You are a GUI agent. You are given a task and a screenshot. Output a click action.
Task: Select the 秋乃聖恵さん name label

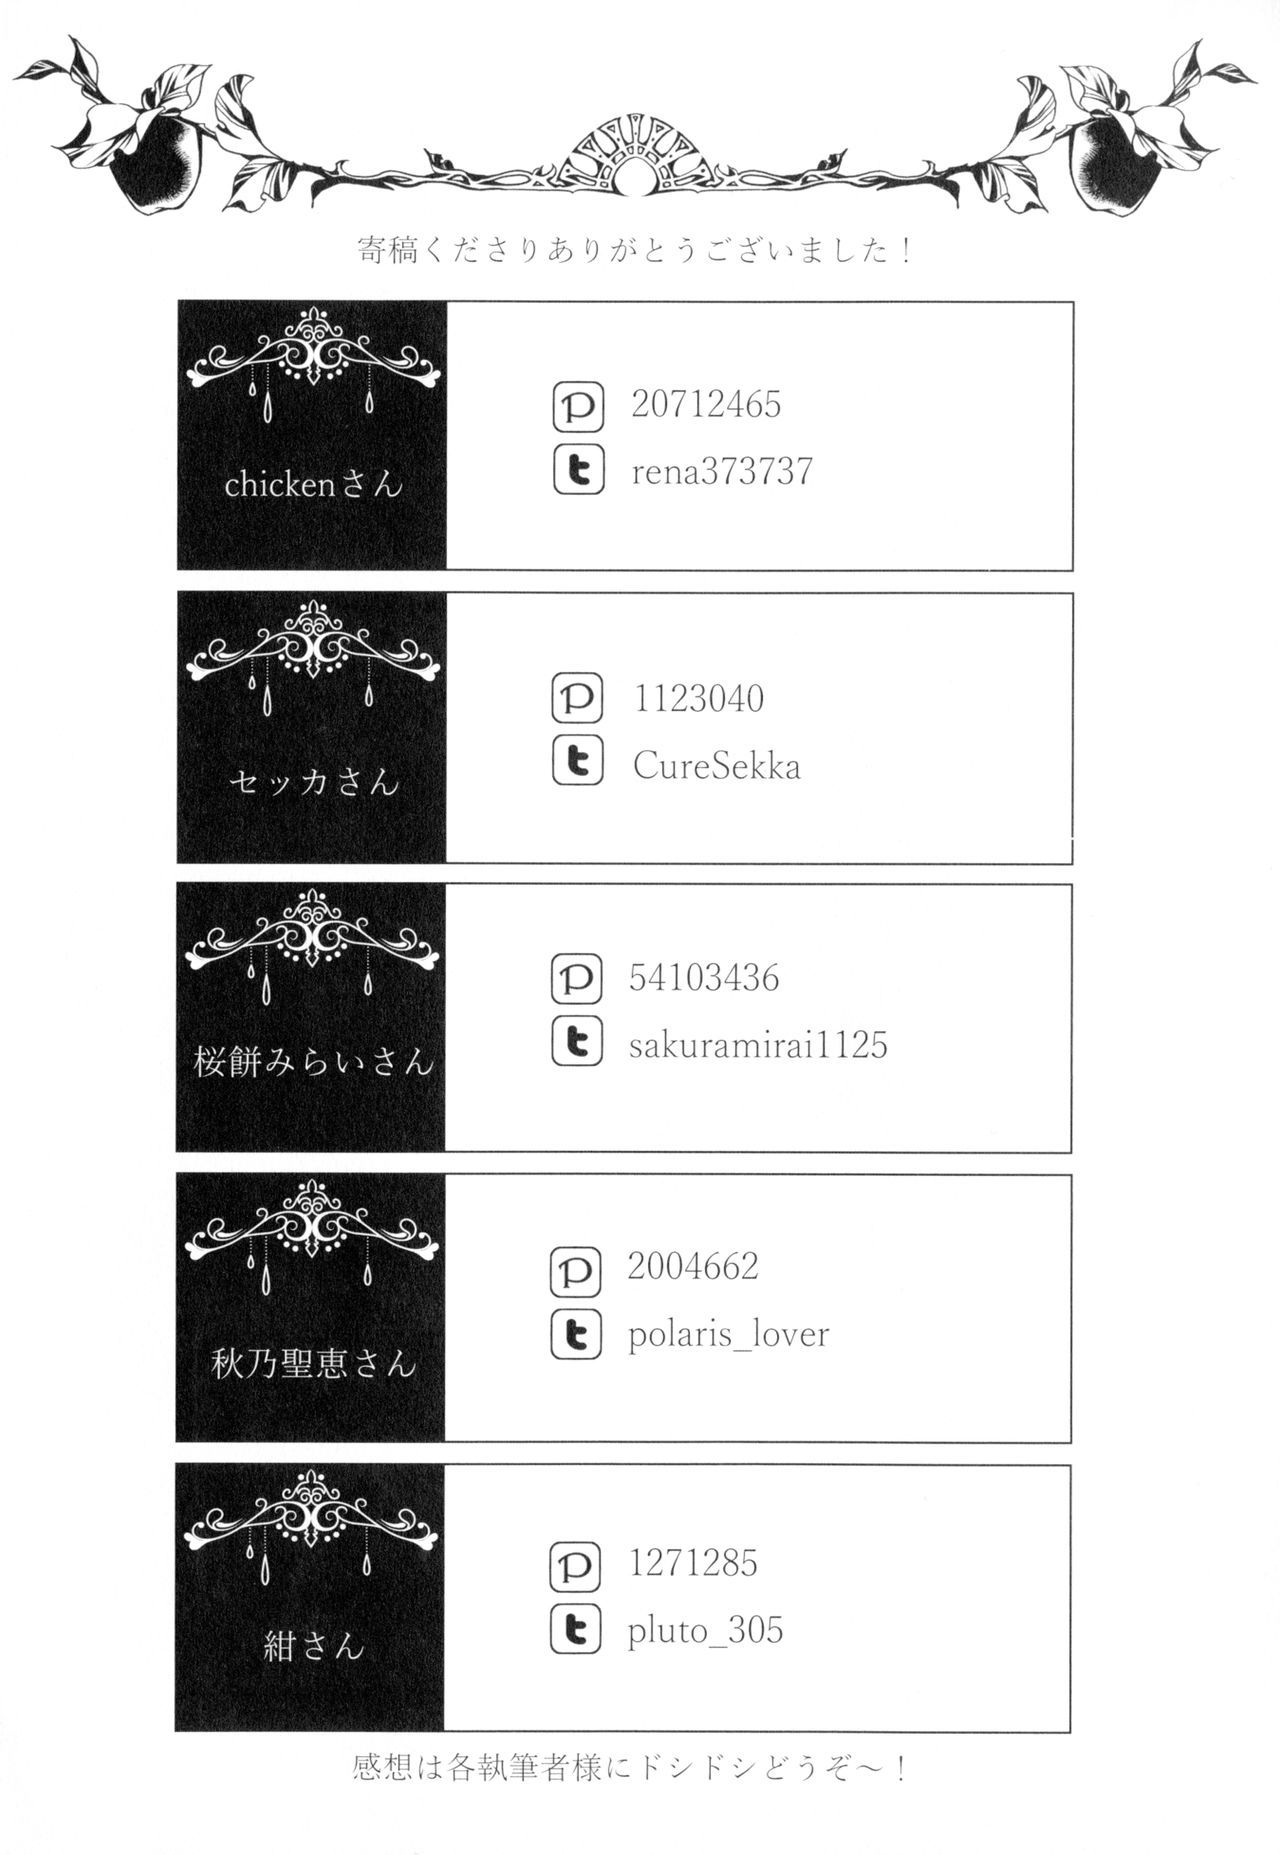tap(313, 1363)
